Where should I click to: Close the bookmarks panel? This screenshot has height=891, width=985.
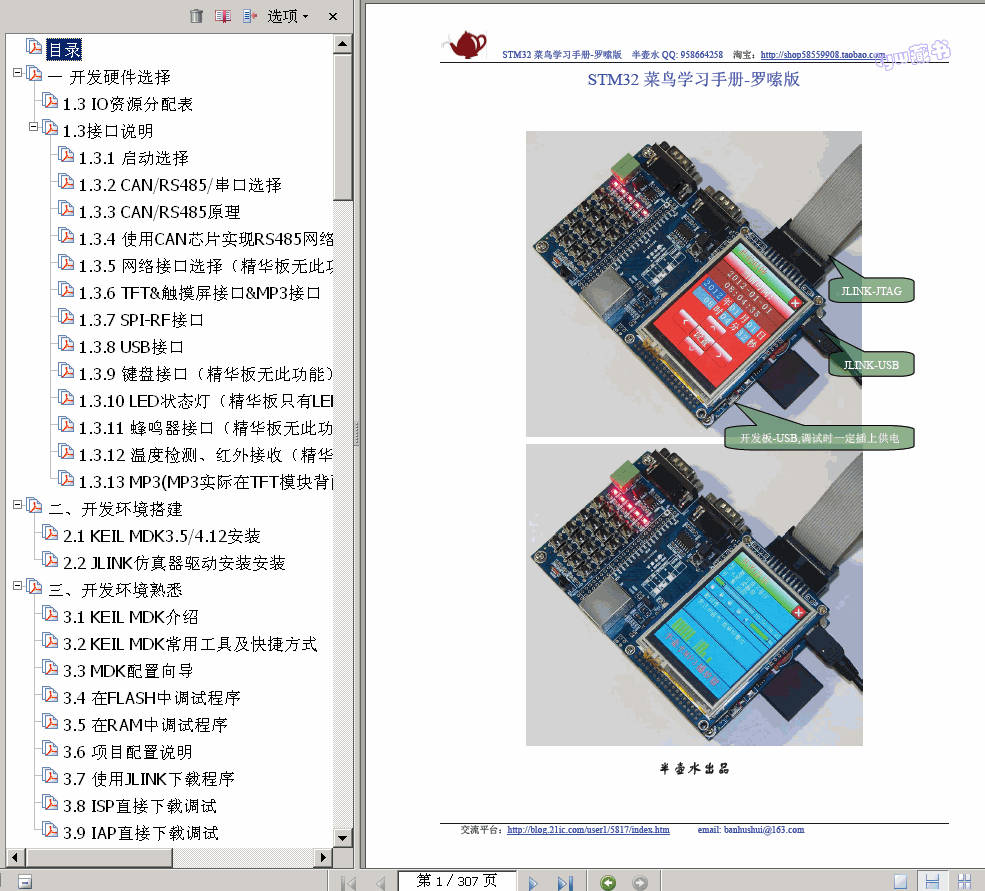[333, 17]
